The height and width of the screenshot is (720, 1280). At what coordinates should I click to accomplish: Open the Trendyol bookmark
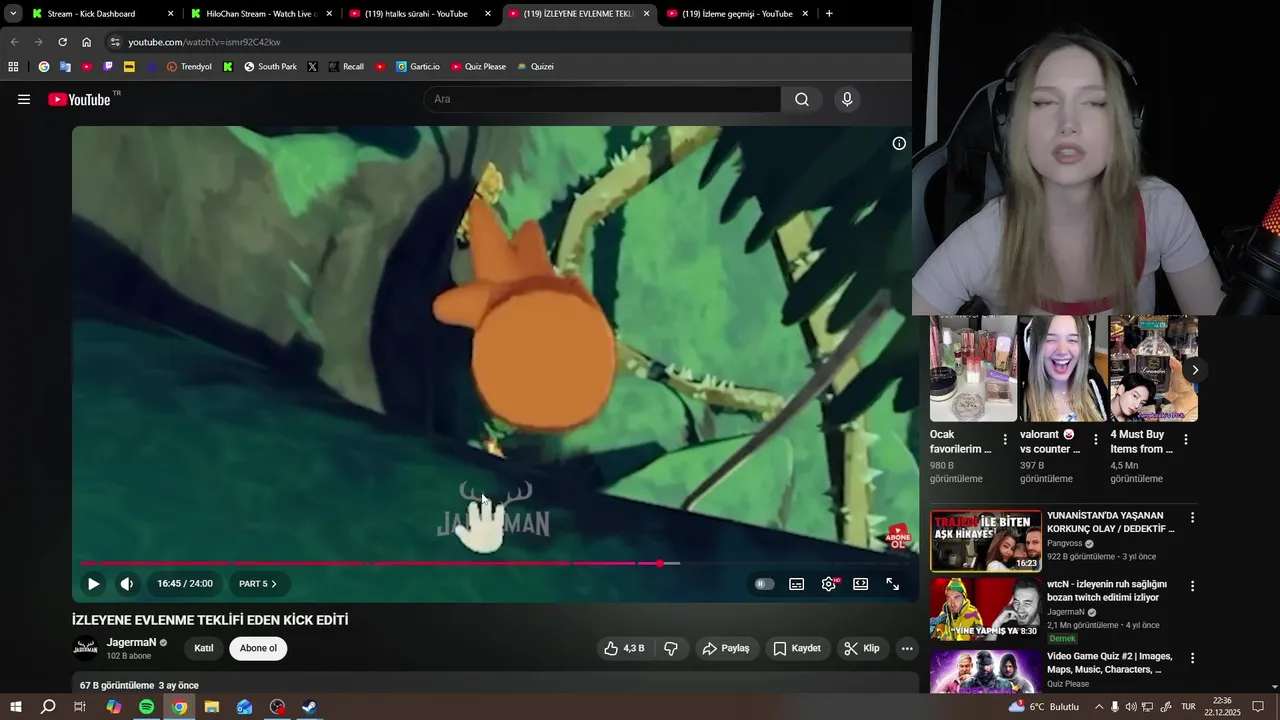[189, 67]
